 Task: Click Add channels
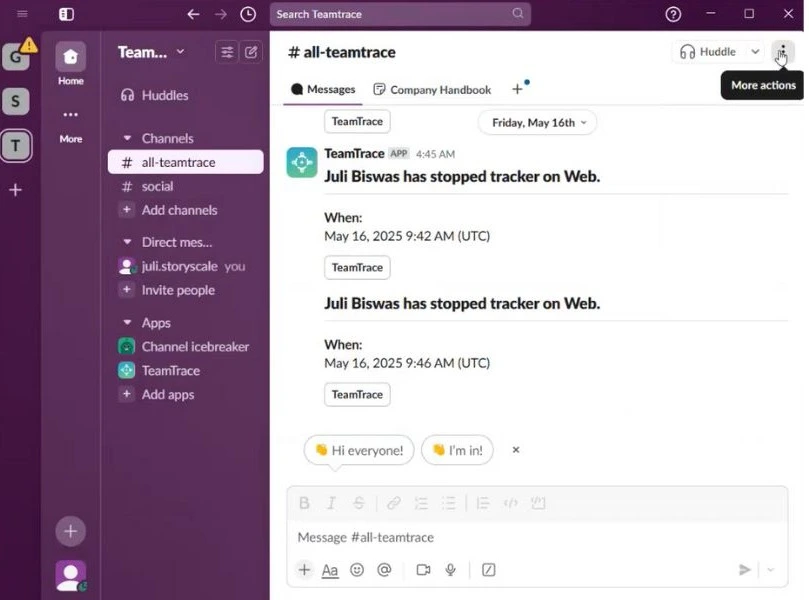click(x=186, y=210)
